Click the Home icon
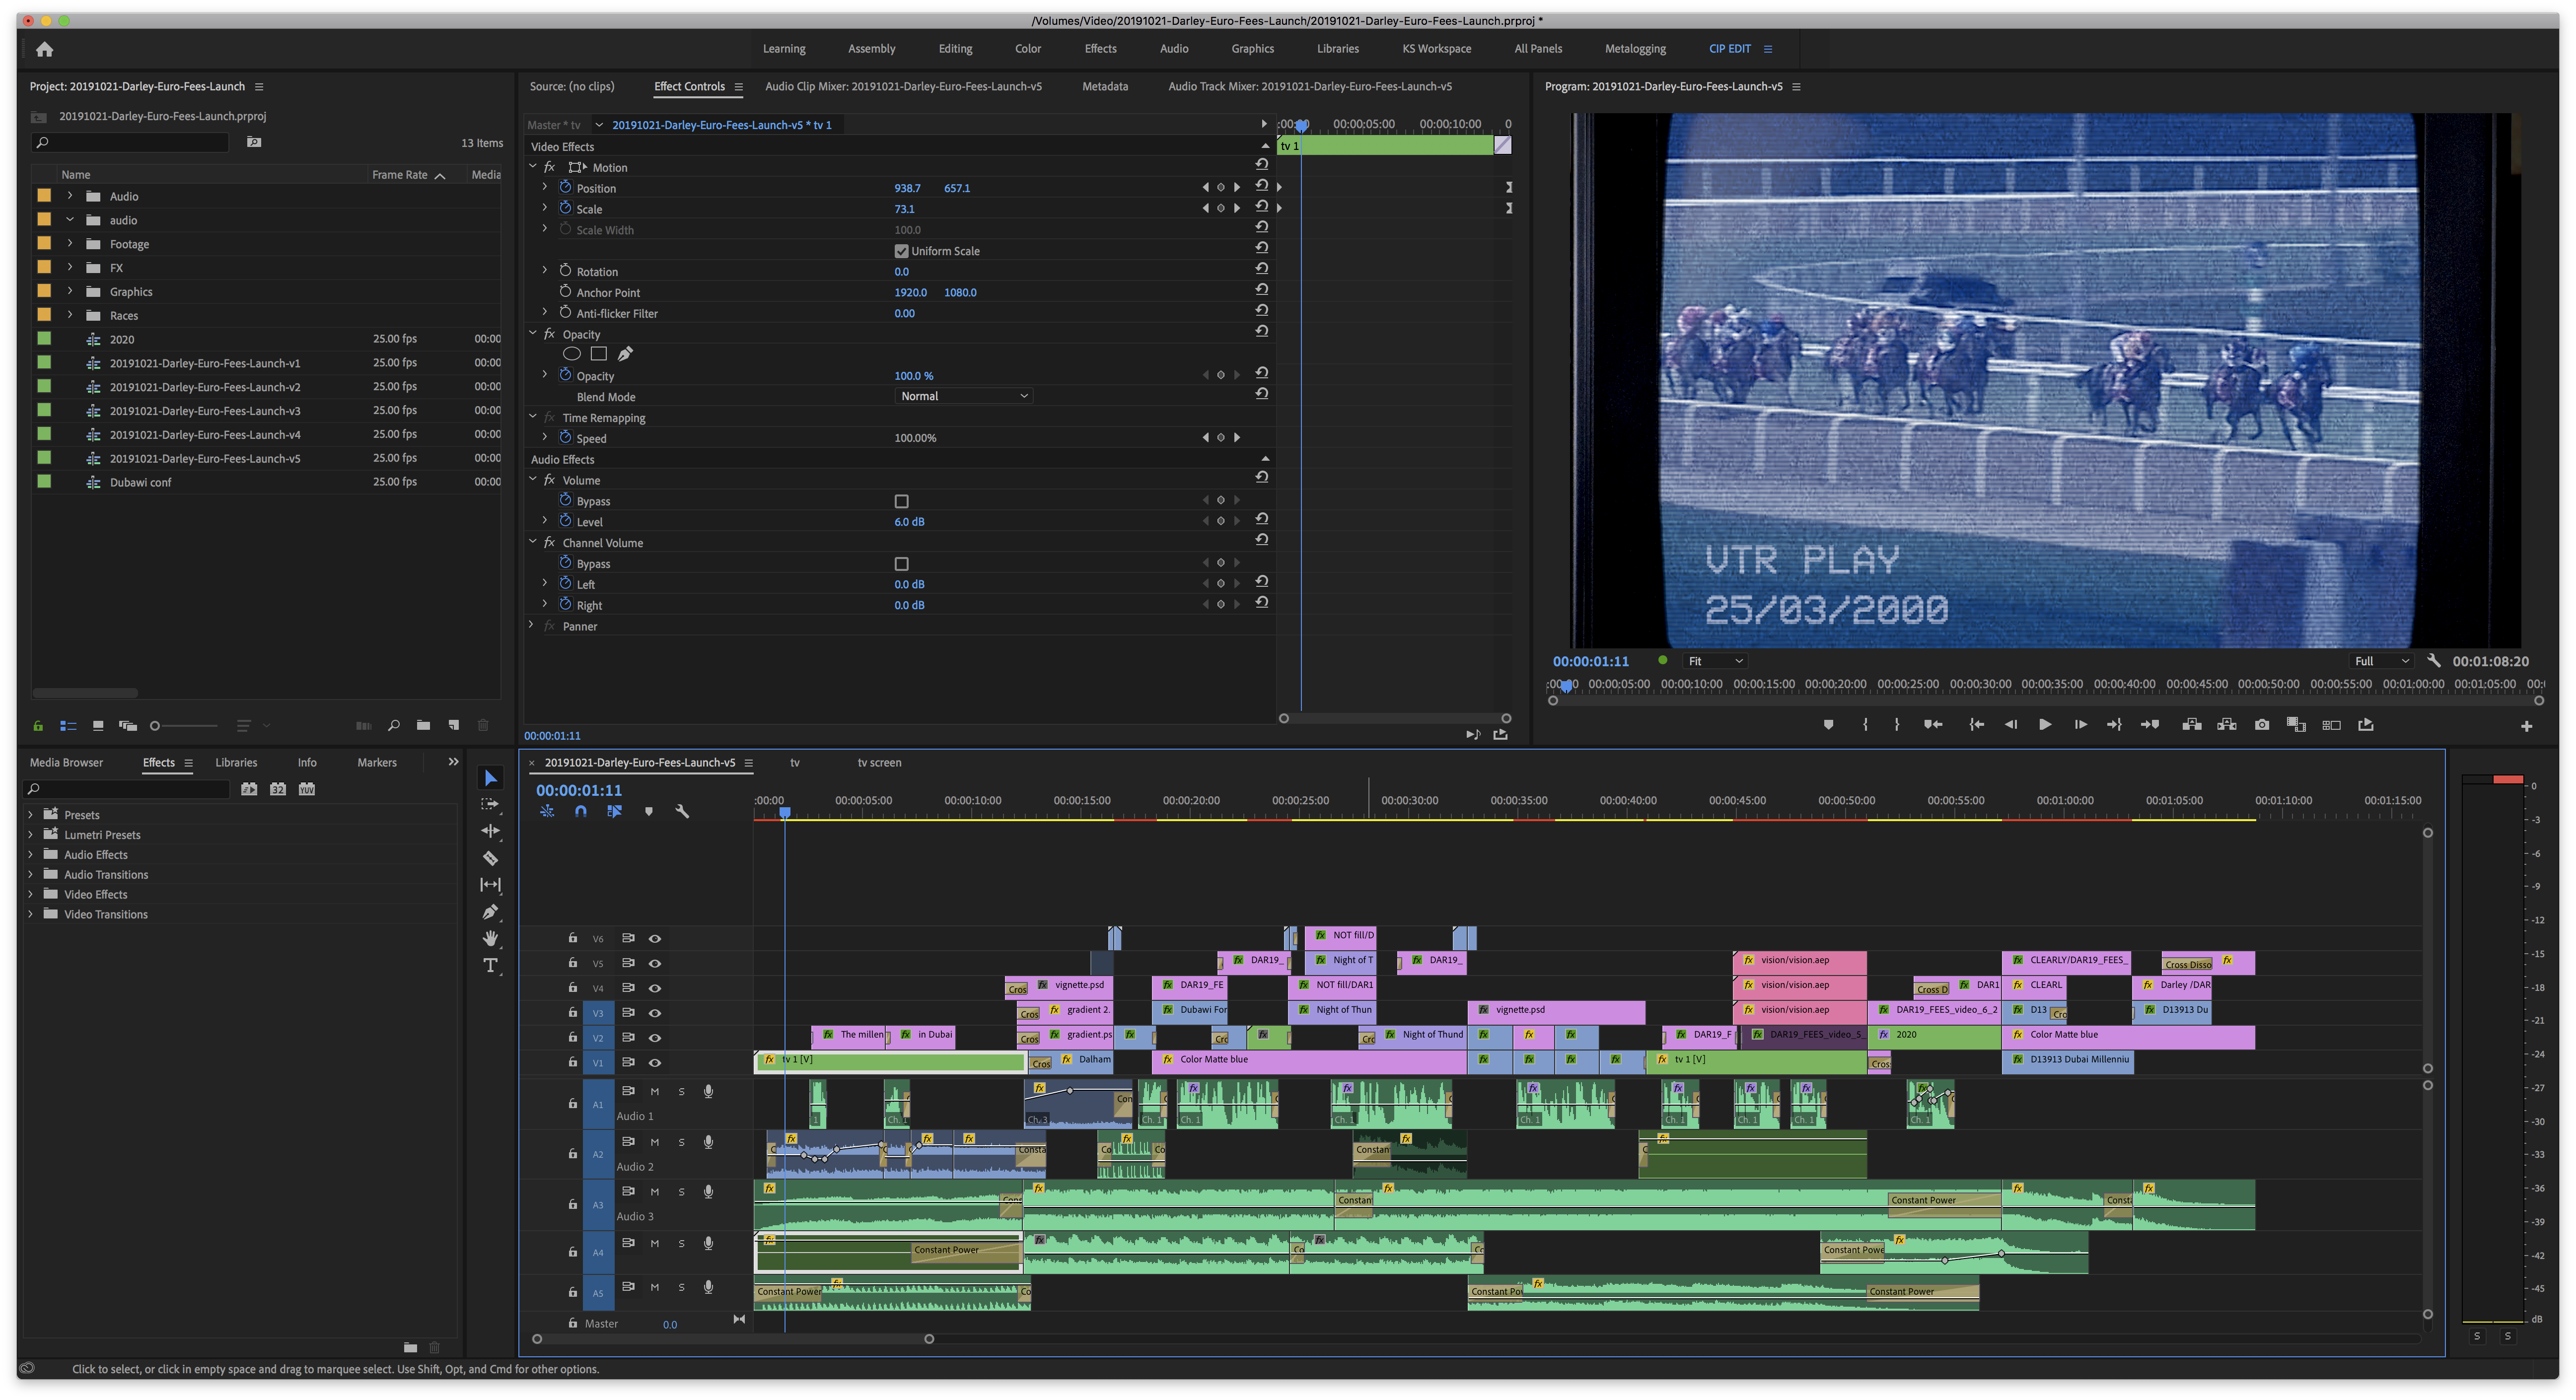Image resolution: width=2576 pixels, height=1400 pixels. (x=44, y=49)
